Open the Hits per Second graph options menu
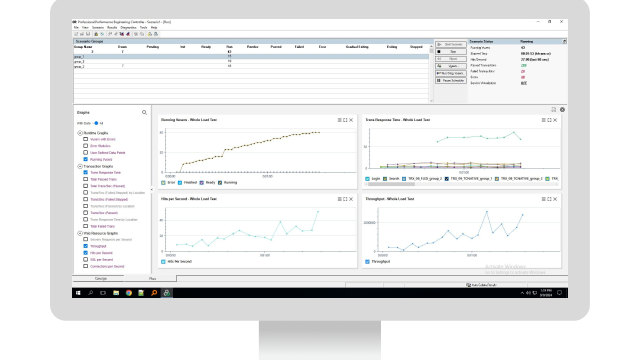 [x=339, y=199]
